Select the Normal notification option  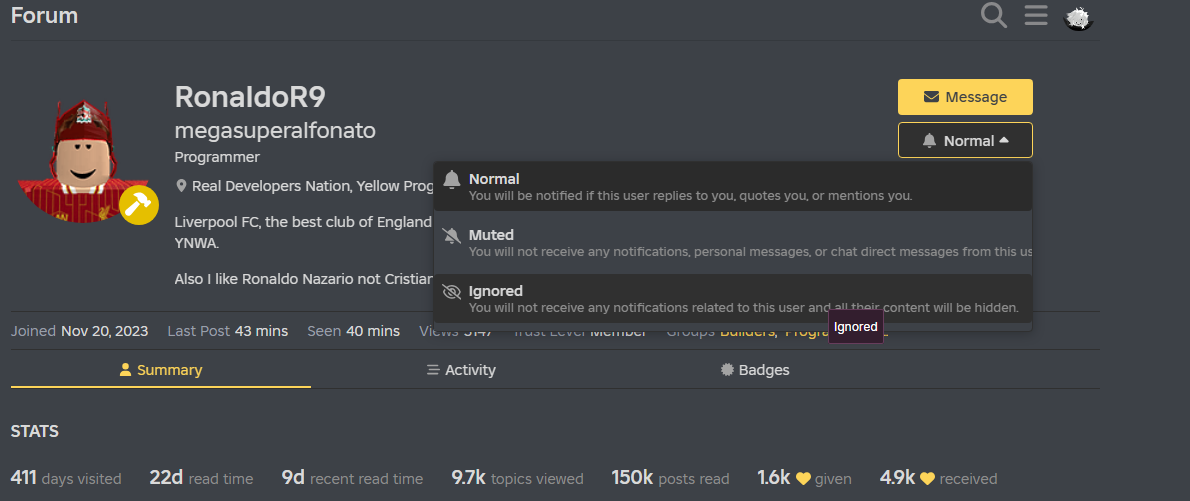732,186
